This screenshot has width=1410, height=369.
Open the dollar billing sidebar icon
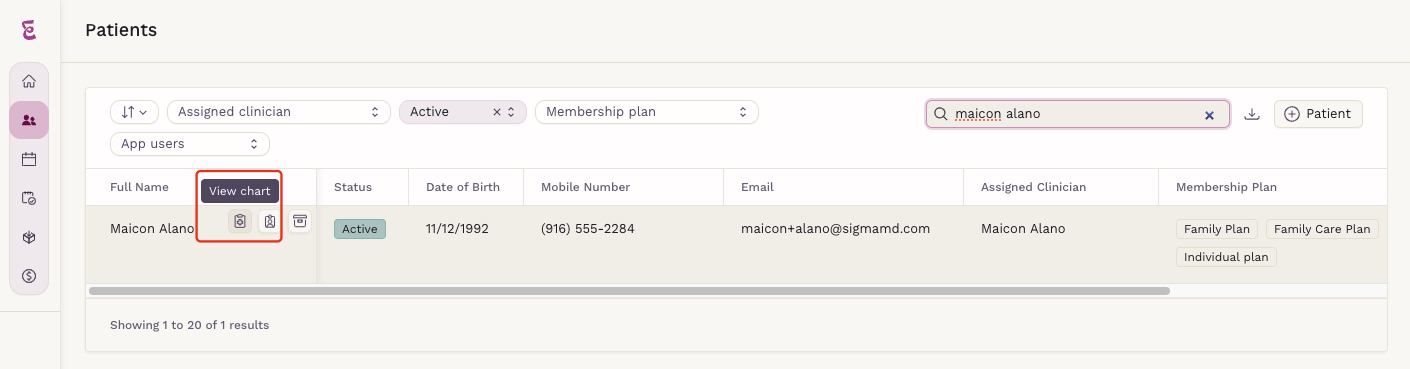(29, 275)
